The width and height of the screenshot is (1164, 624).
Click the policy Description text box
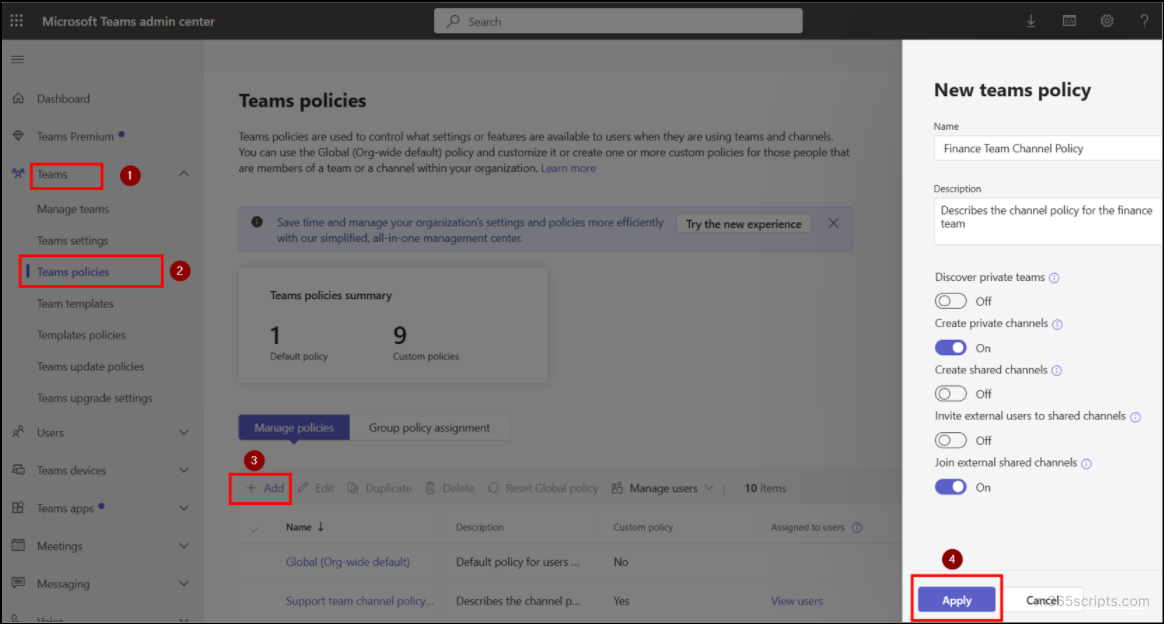pos(1048,221)
